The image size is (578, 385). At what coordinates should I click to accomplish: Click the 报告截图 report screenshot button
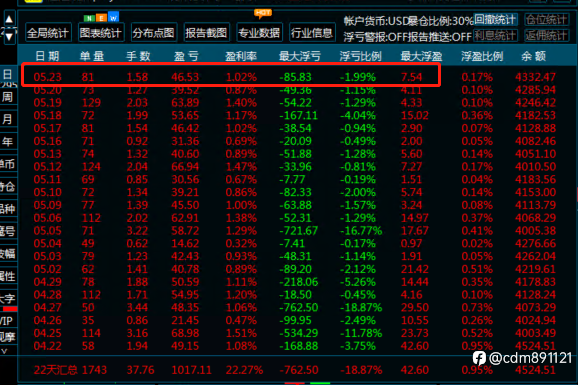[x=206, y=33]
